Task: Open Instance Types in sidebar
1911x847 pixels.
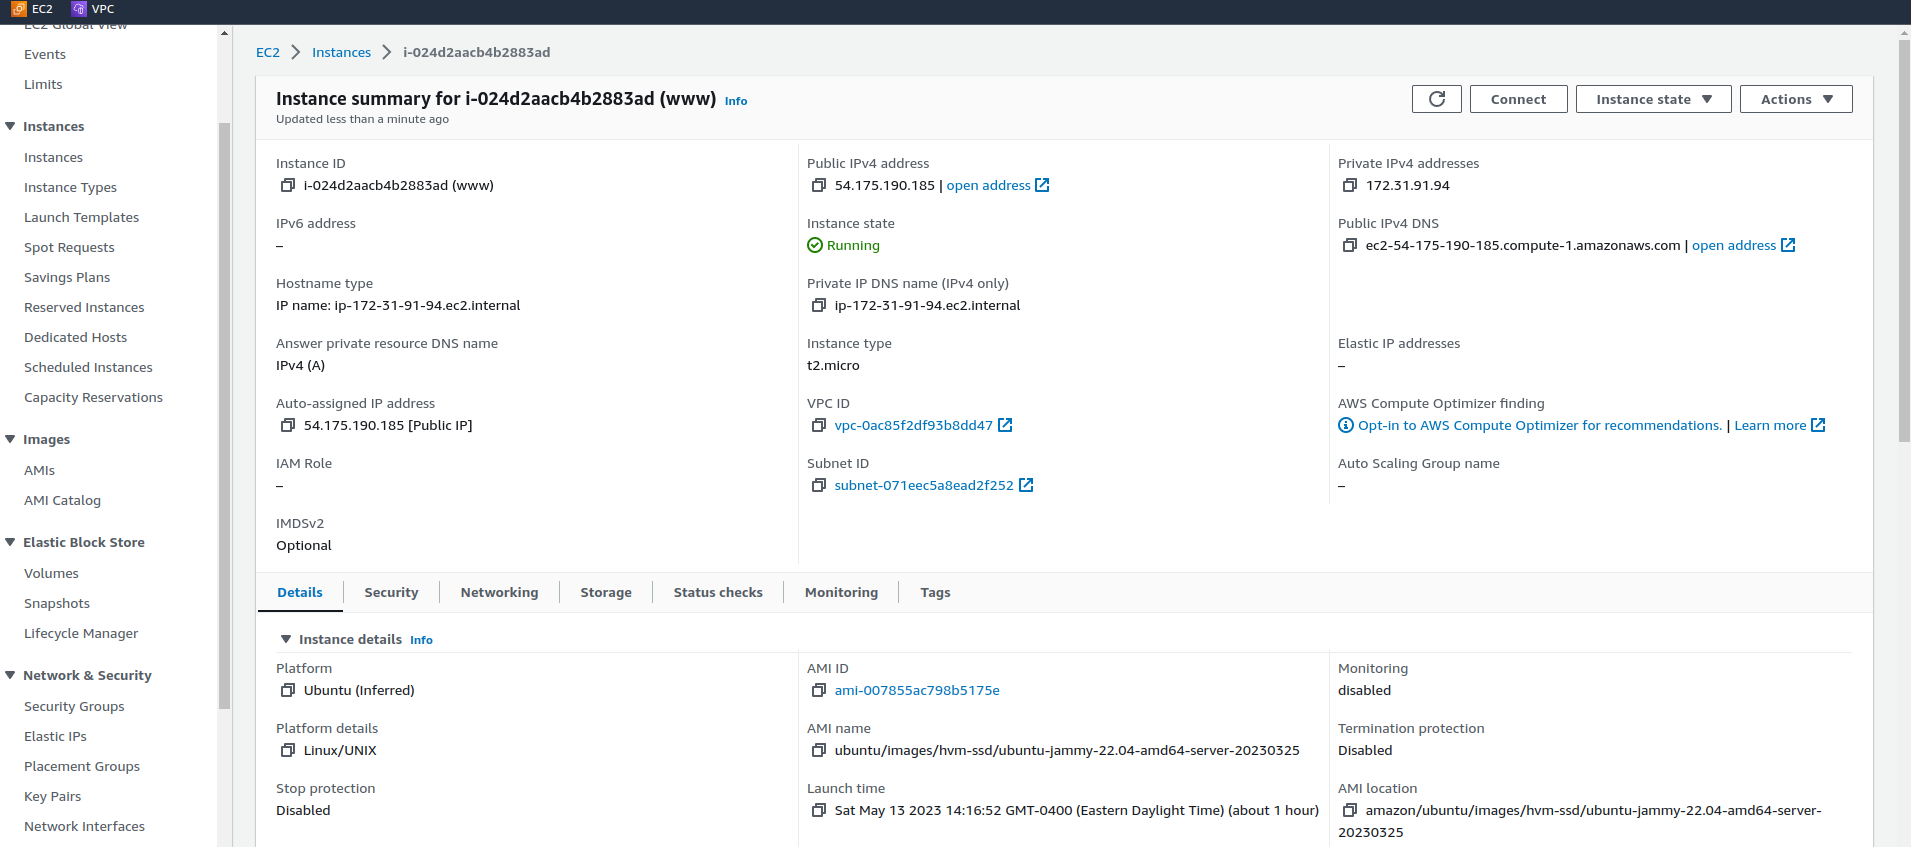Action: [x=70, y=187]
